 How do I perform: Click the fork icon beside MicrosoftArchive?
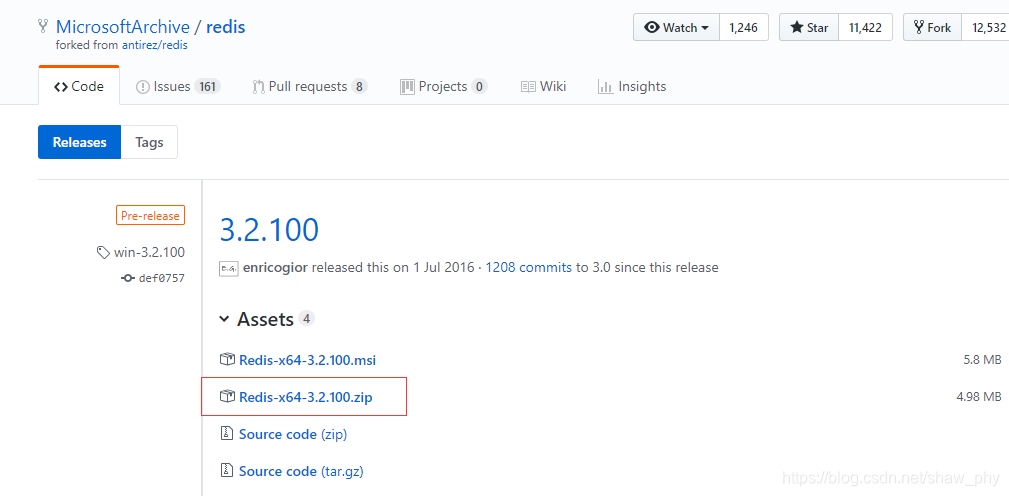coord(44,27)
